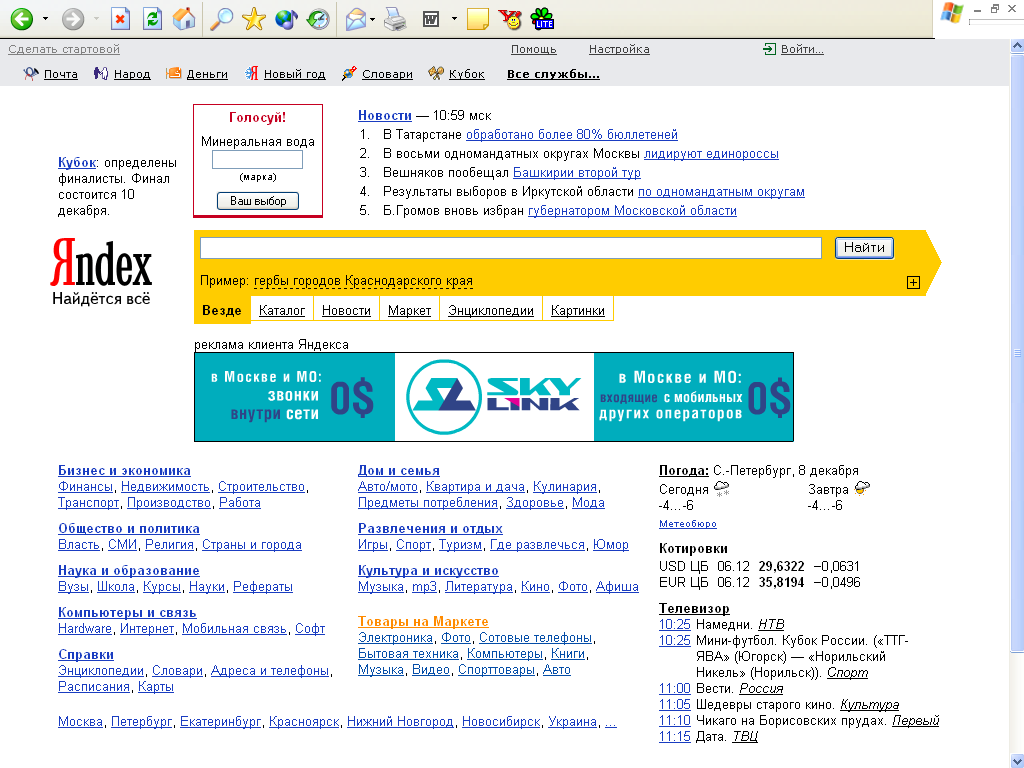
Task: Open the Товары на Маркете heading link
Action: click(x=423, y=621)
